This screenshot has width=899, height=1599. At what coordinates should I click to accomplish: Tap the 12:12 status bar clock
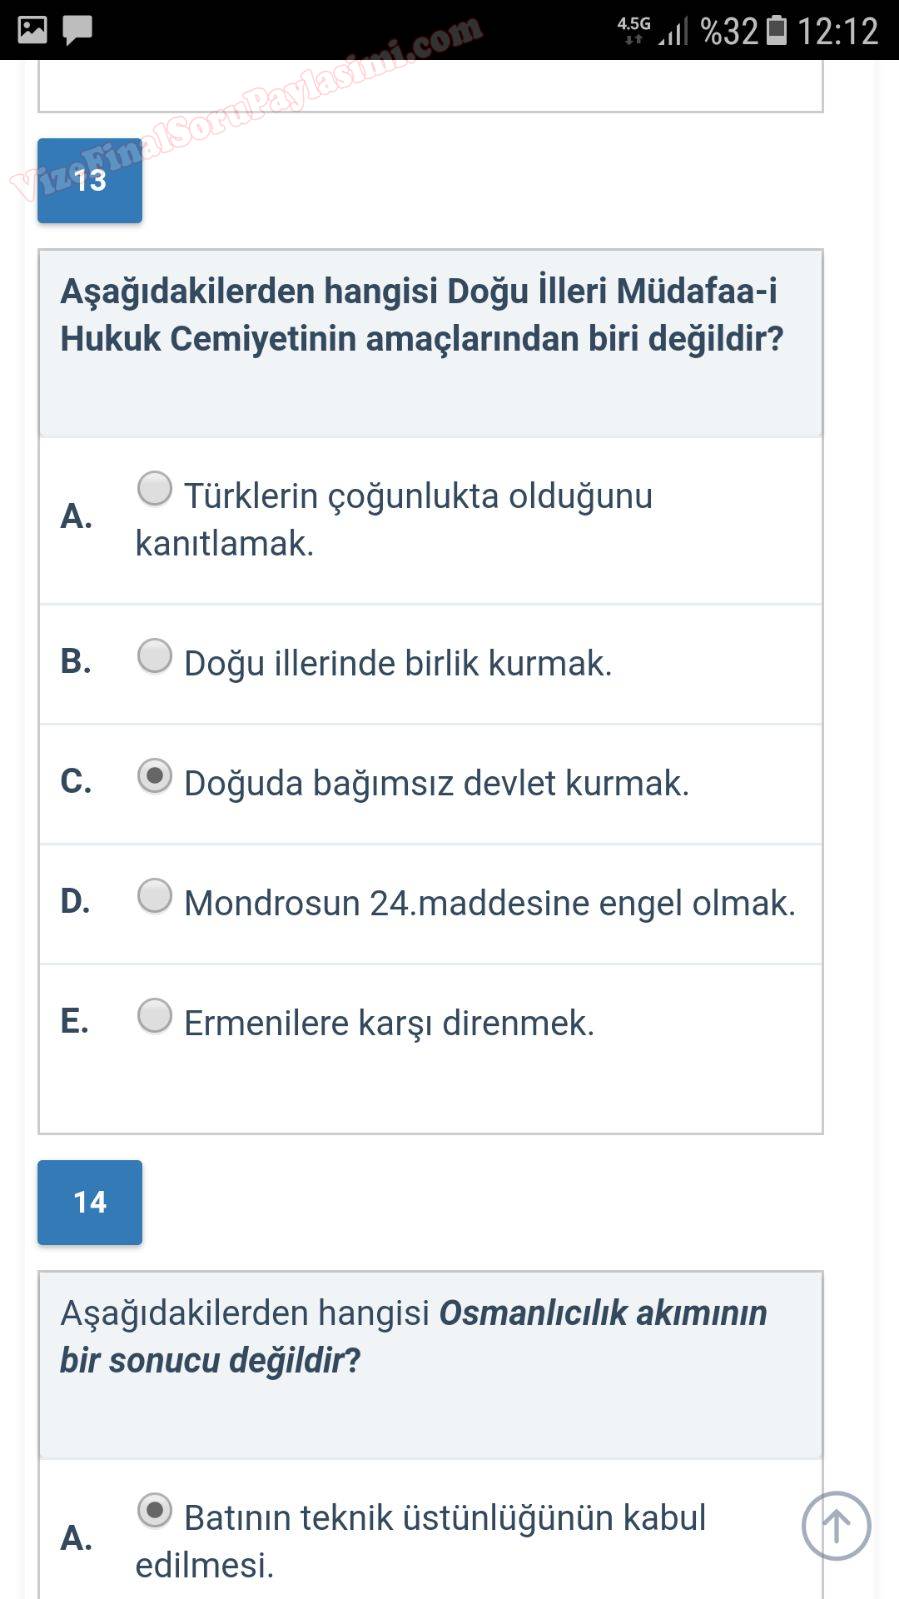pos(837,31)
